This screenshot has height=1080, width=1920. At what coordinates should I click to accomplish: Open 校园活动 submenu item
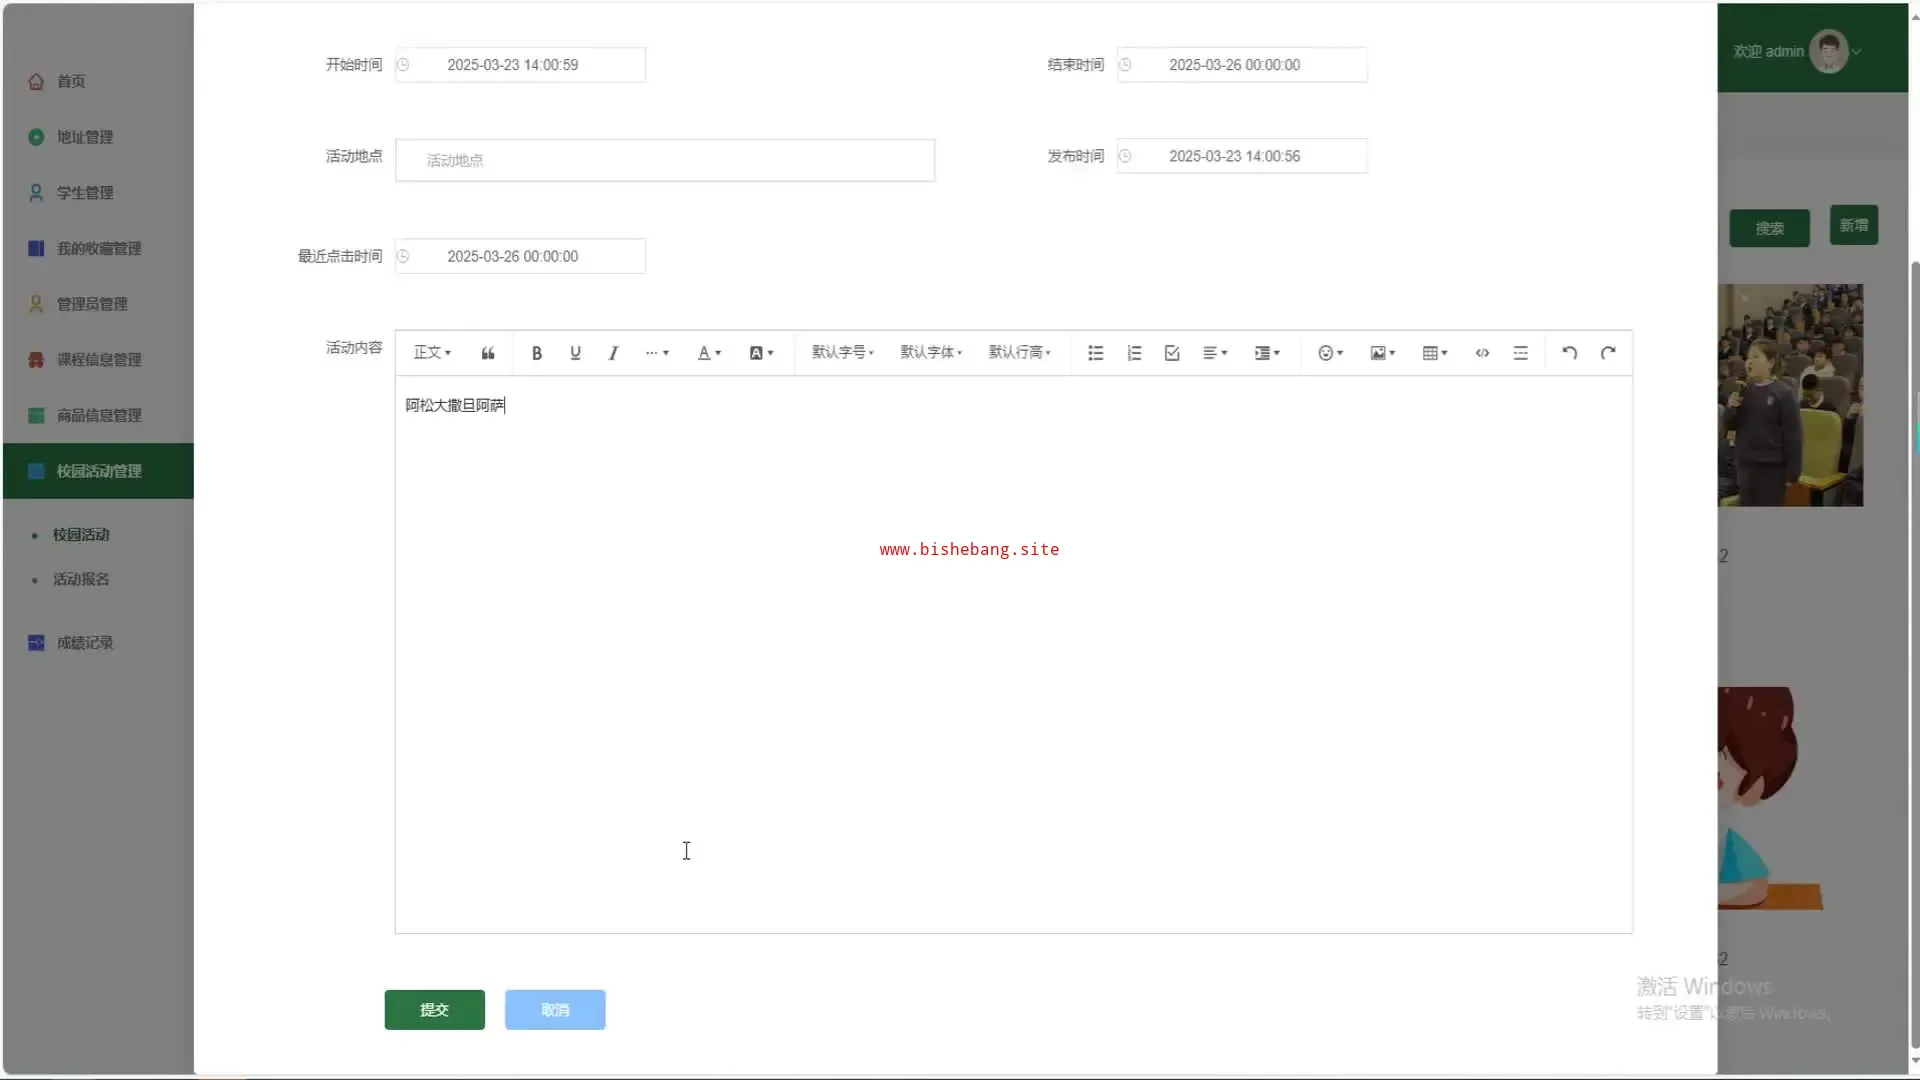pyautogui.click(x=81, y=535)
